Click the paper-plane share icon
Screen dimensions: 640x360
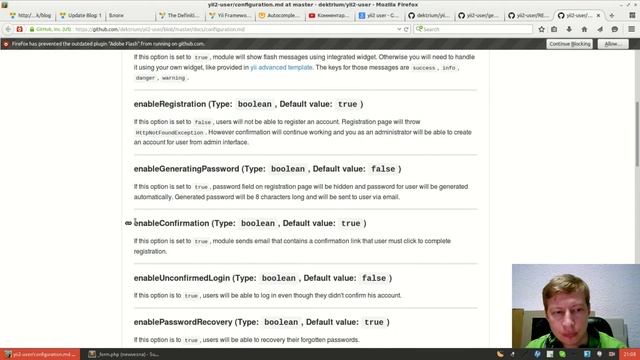tap(600, 29)
